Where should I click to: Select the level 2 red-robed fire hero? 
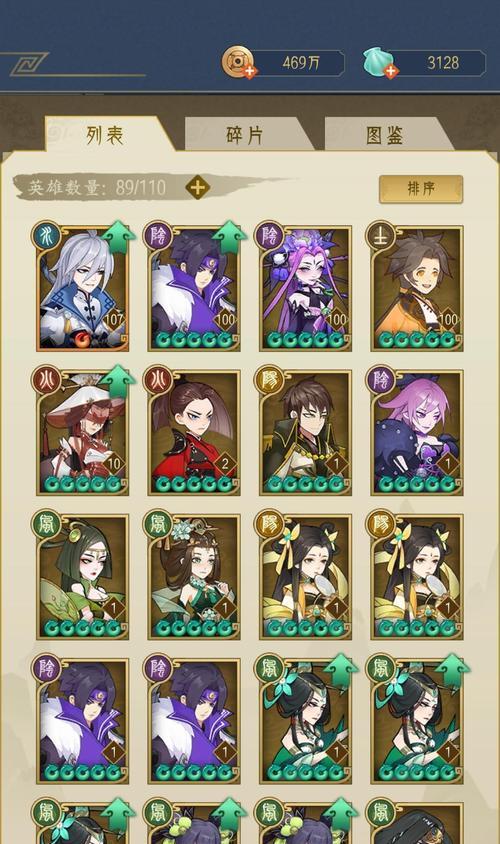pos(194,432)
